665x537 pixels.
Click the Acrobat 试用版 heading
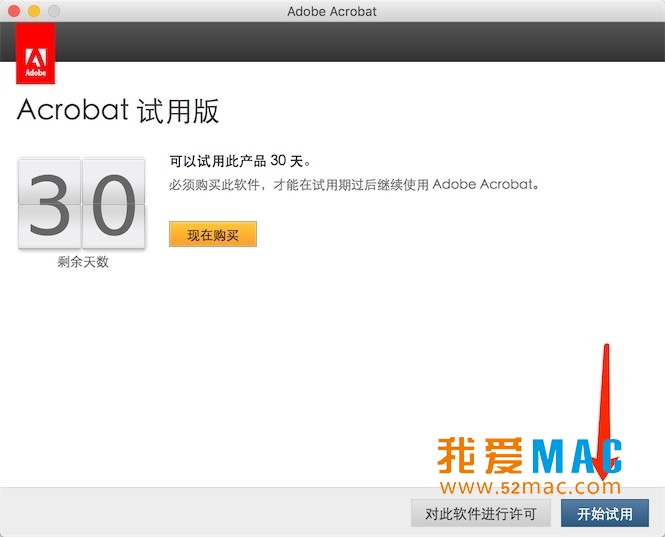118,110
